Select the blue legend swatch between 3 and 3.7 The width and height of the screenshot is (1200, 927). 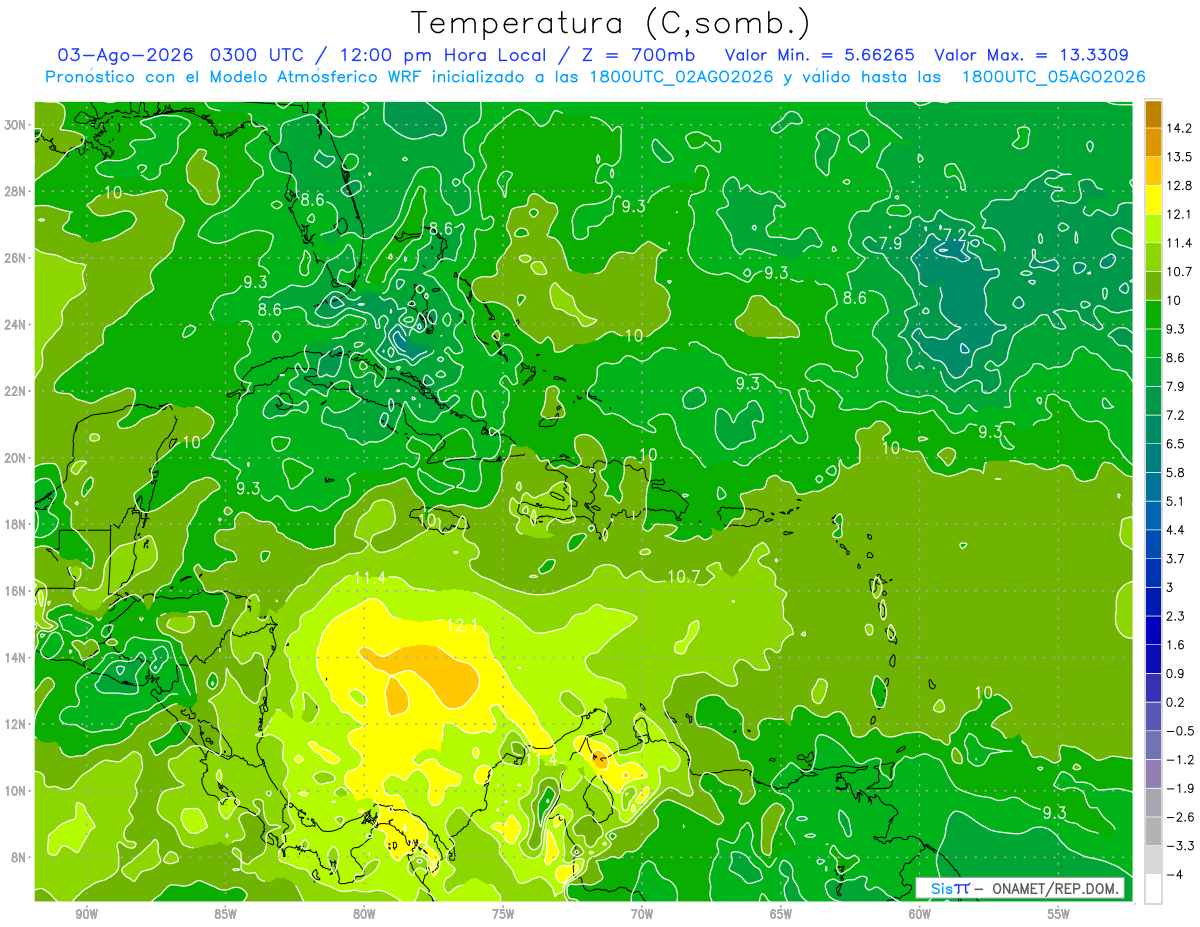coord(1153,573)
